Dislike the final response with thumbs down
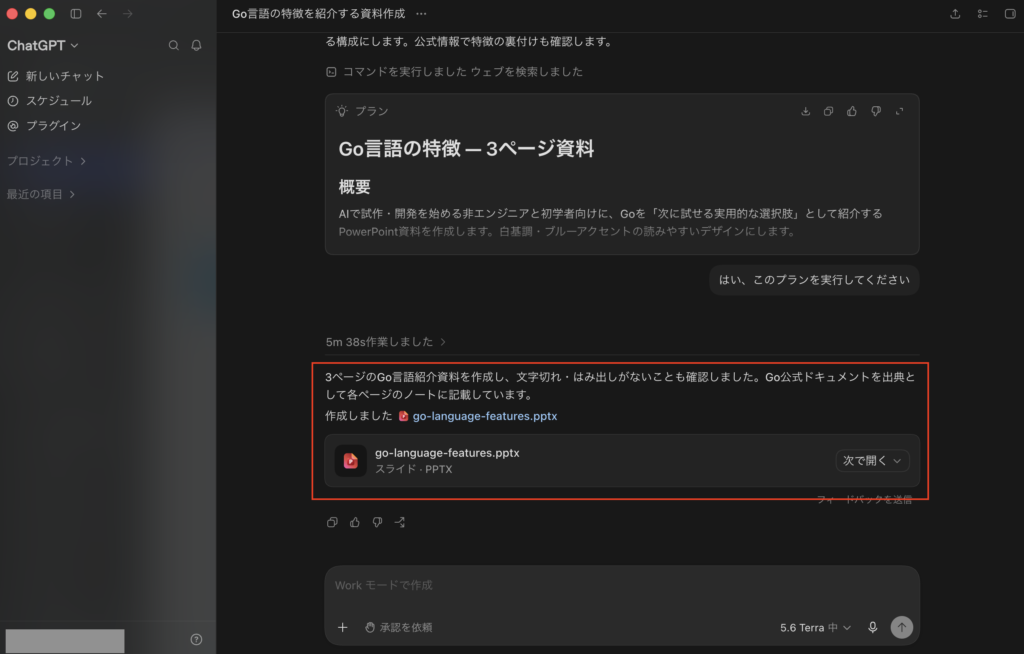 click(x=377, y=522)
